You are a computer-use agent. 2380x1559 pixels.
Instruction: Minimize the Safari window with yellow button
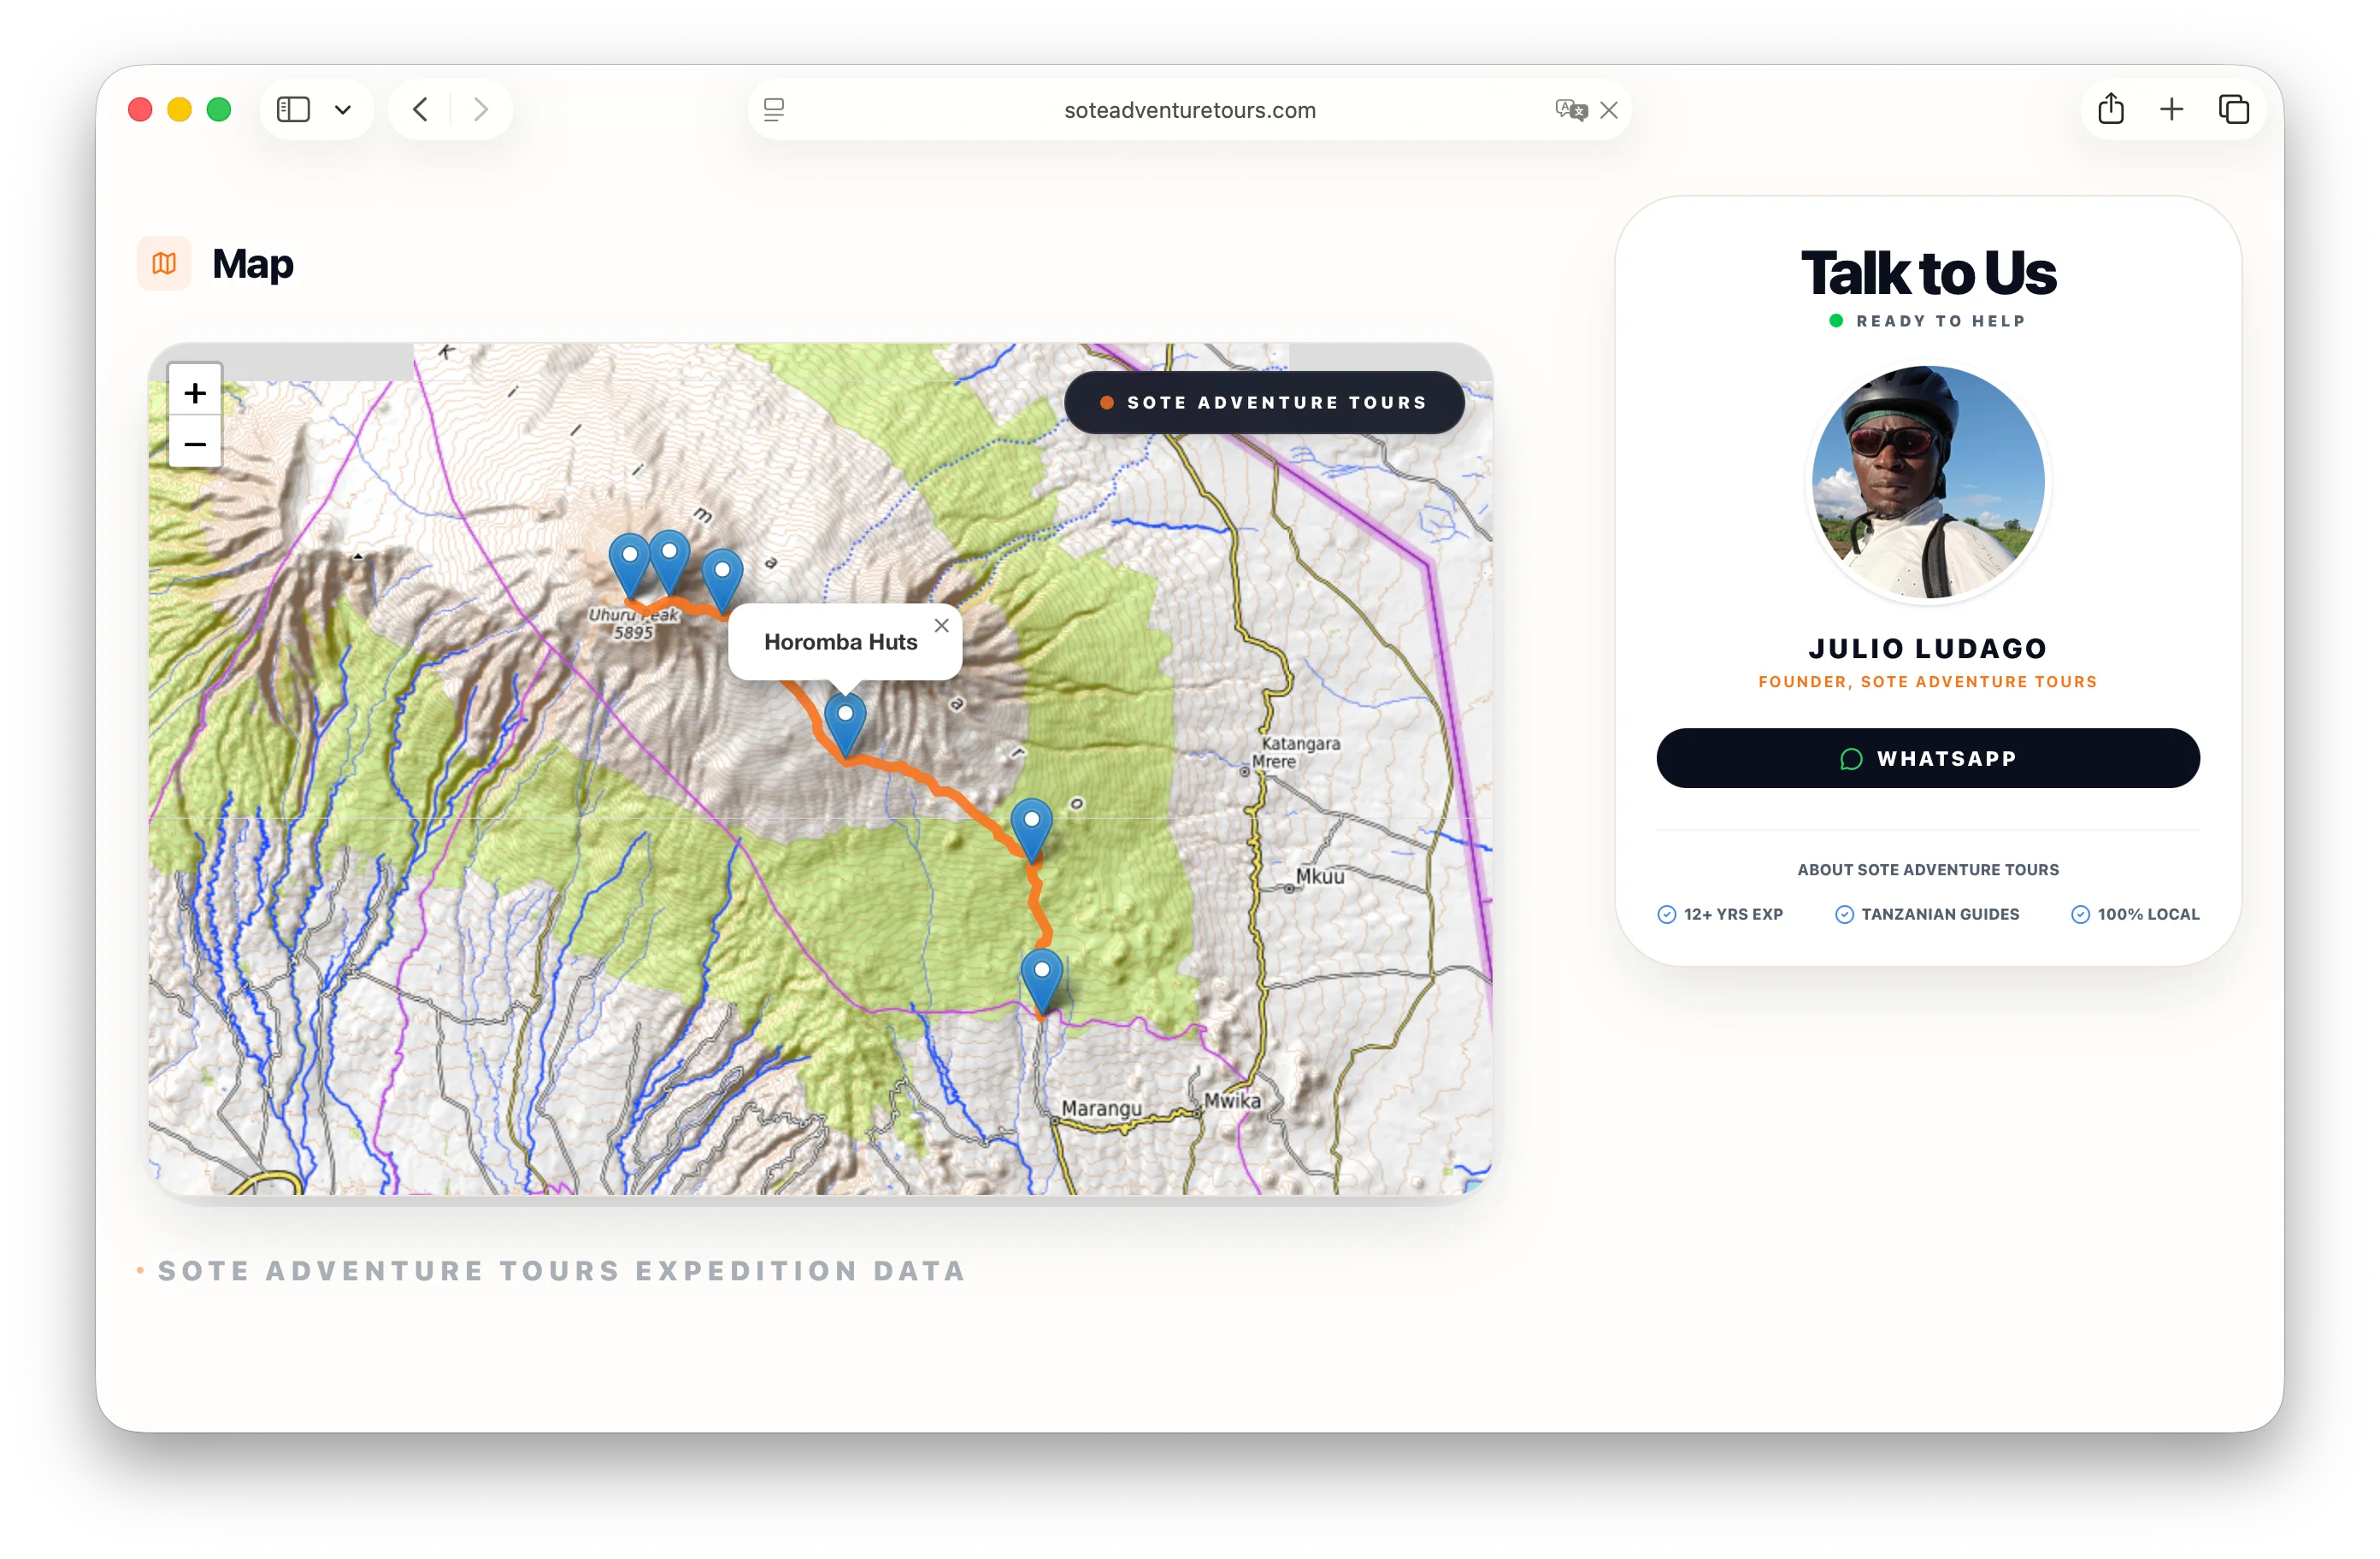pyautogui.click(x=179, y=109)
